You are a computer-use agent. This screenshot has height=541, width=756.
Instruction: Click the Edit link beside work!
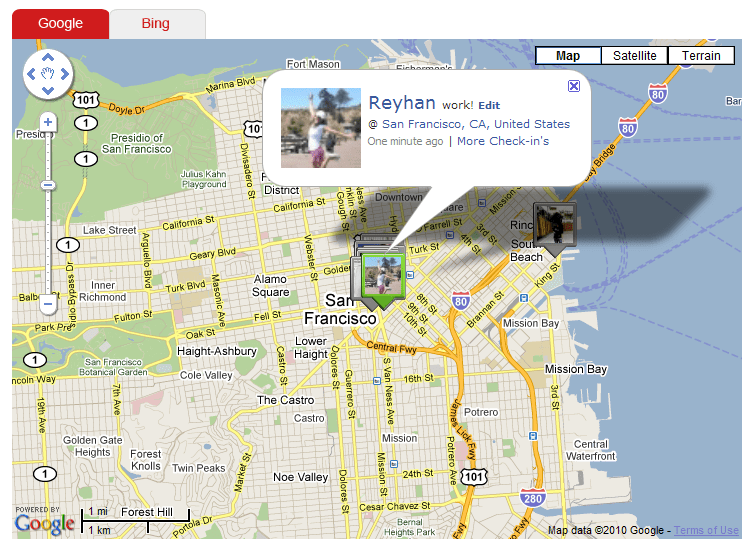coord(489,105)
